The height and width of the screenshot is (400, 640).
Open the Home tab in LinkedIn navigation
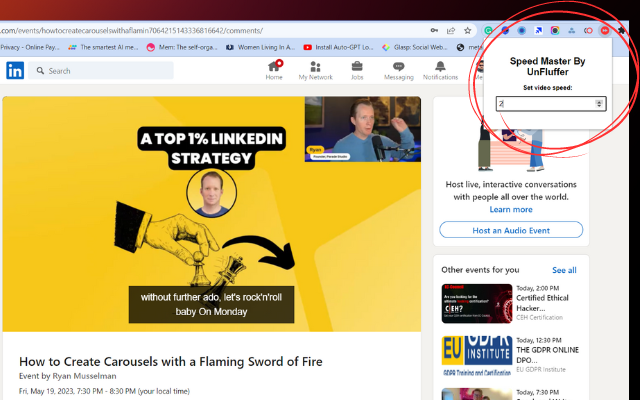[x=274, y=71]
